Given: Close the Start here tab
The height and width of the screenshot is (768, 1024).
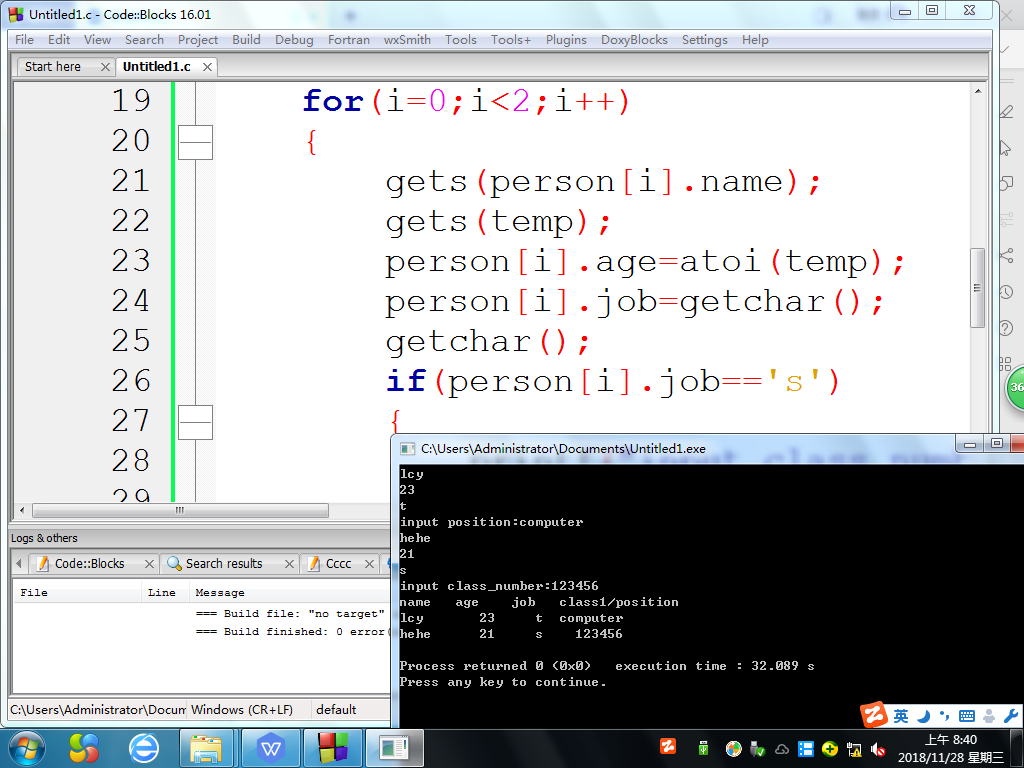Looking at the screenshot, I should pos(105,67).
